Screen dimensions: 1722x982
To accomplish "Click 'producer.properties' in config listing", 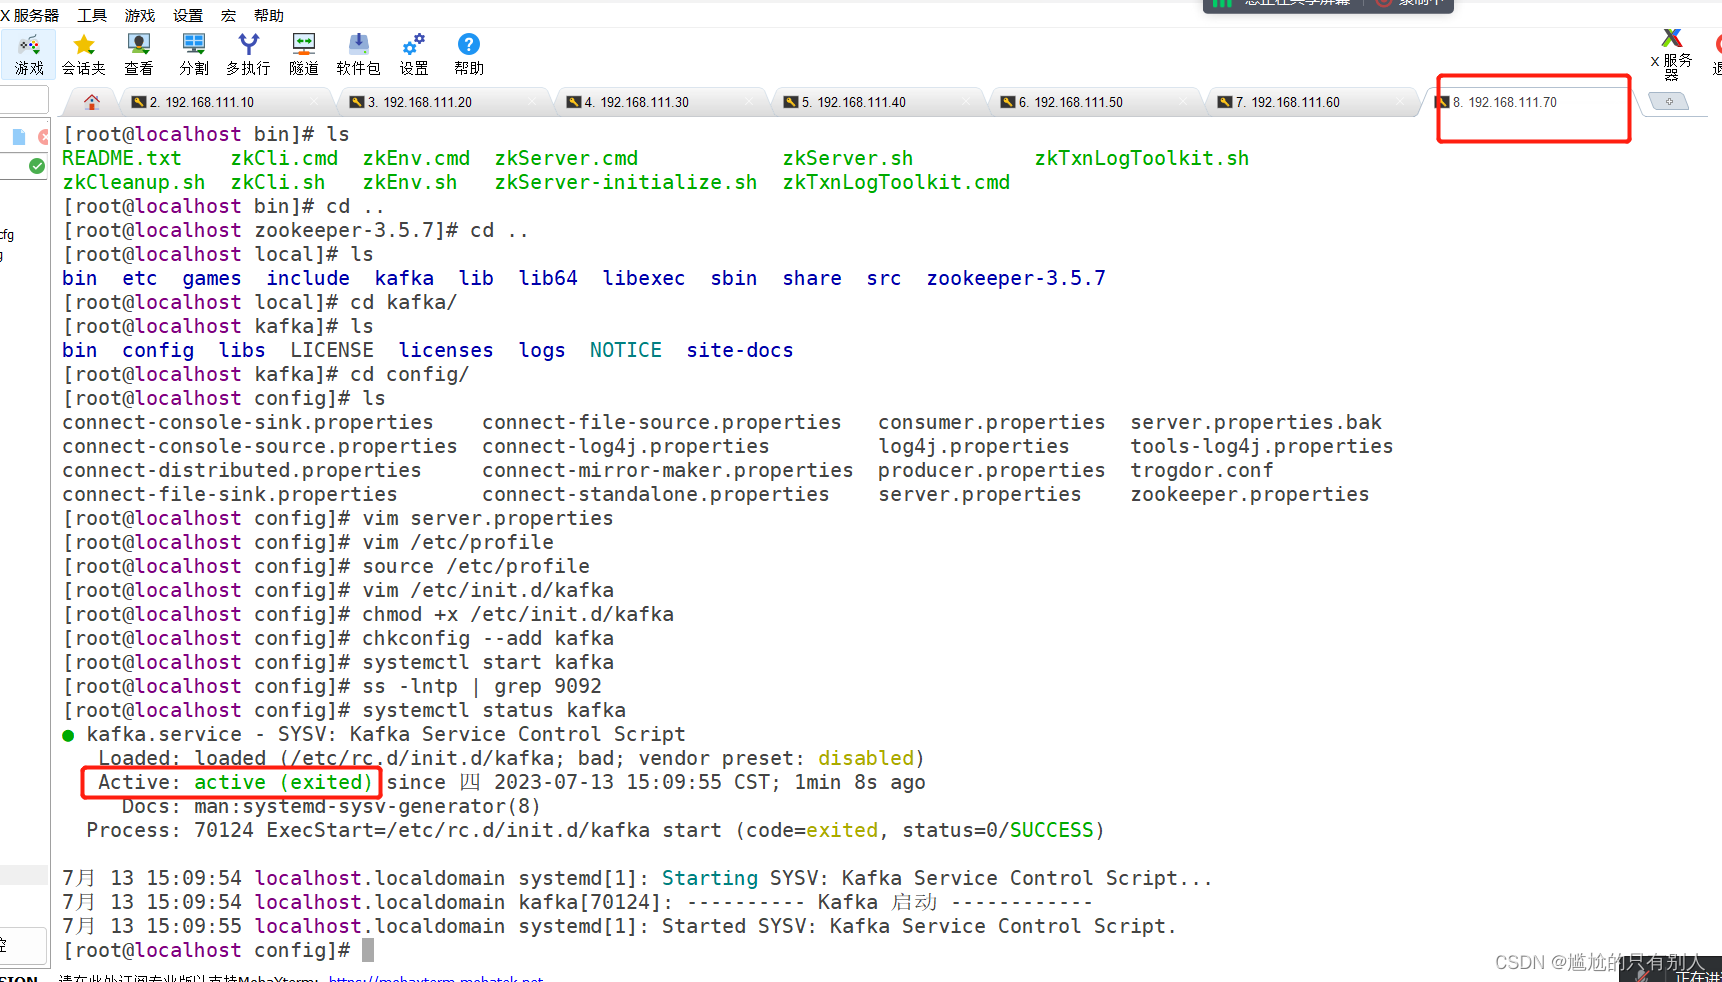I will click(x=992, y=470).
